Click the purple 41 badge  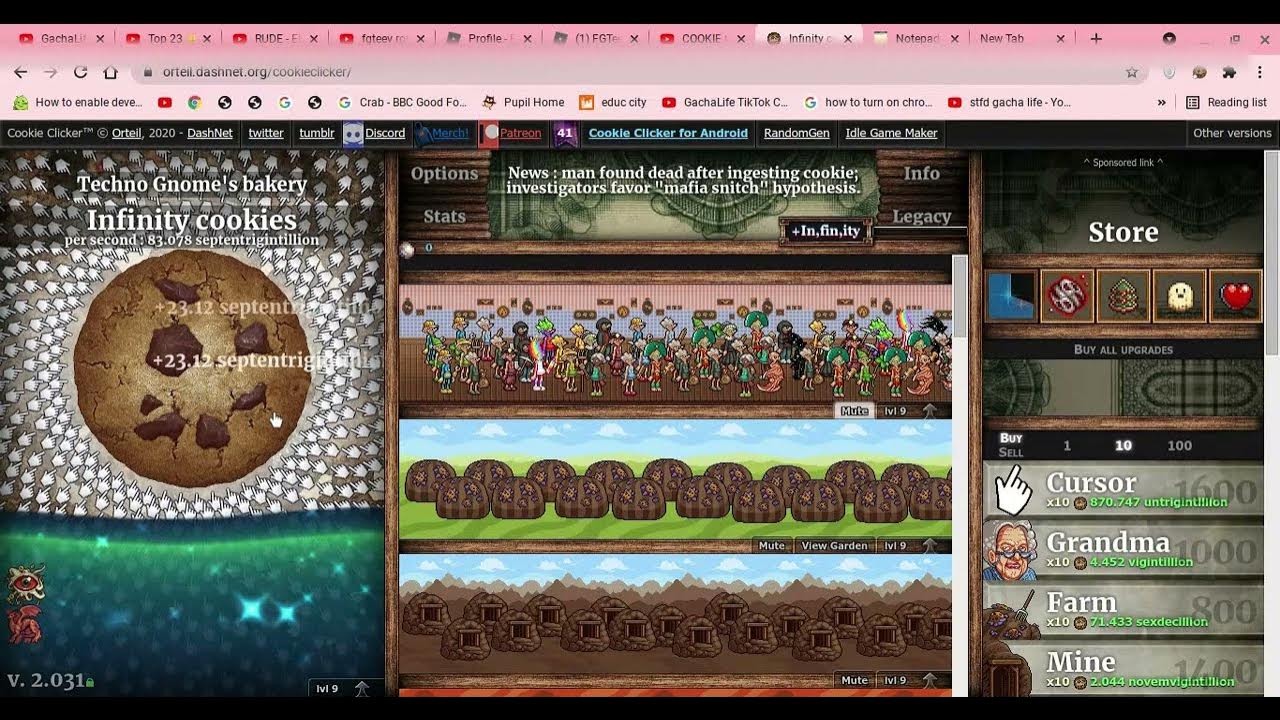tap(565, 133)
